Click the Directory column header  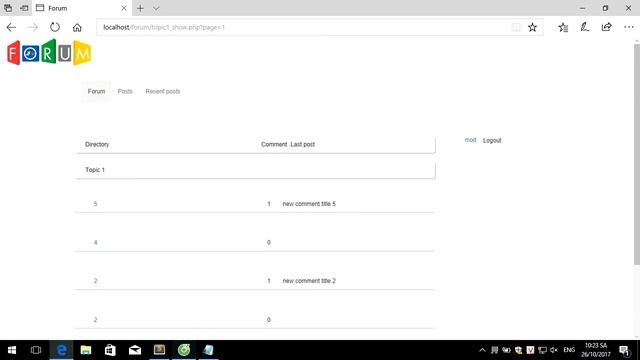[x=97, y=144]
